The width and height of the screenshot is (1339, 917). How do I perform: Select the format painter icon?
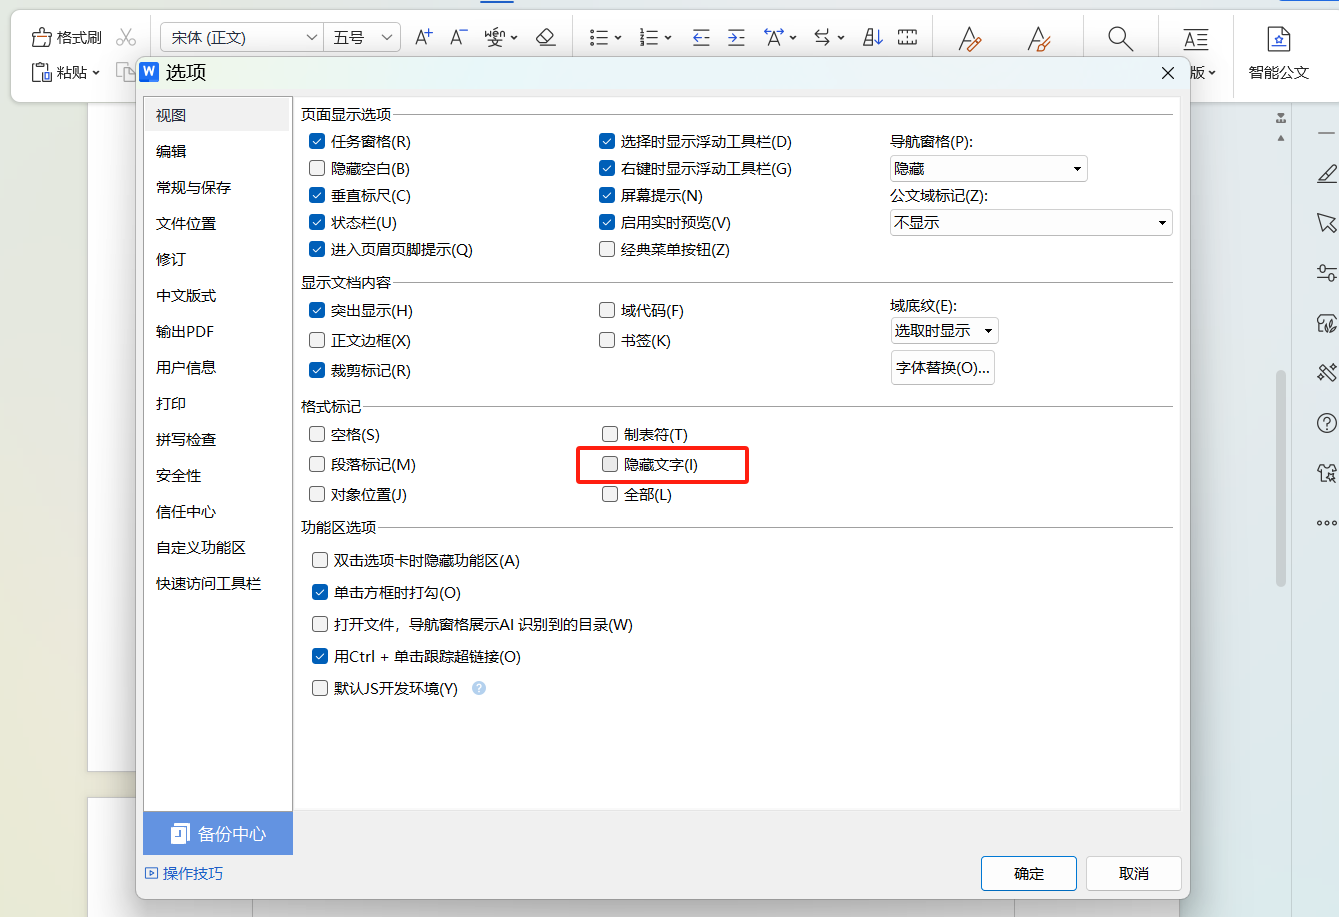pyautogui.click(x=40, y=37)
